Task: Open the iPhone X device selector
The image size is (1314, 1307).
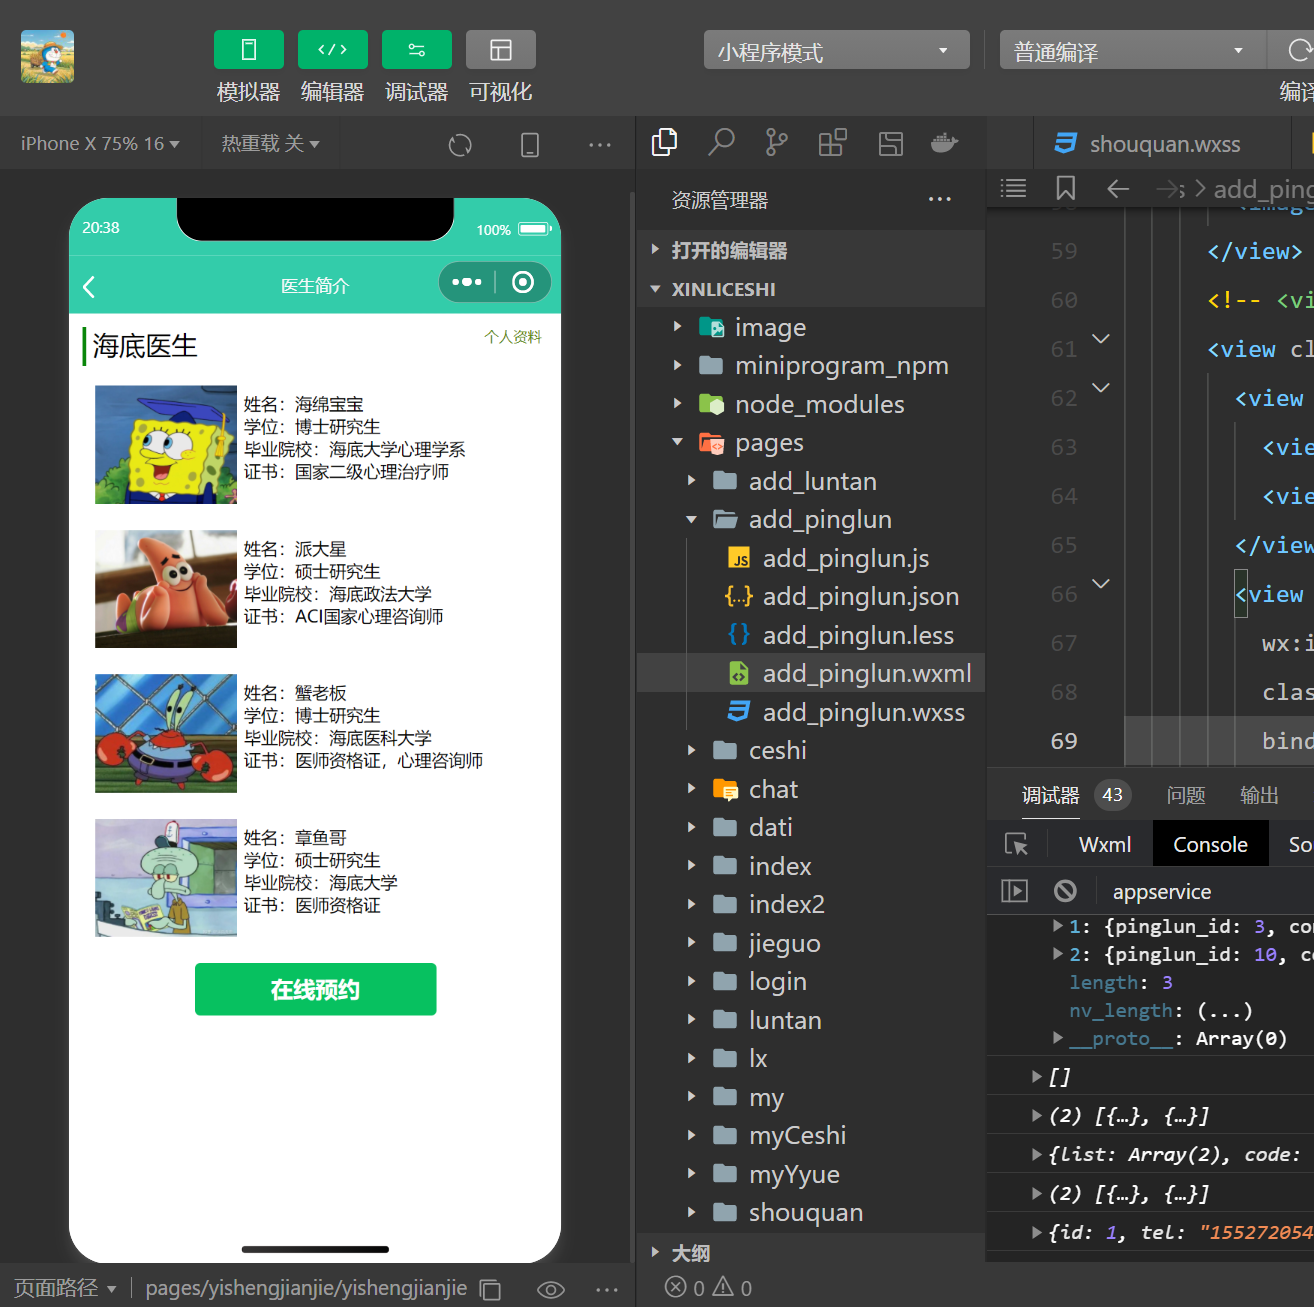Action: click(x=100, y=144)
